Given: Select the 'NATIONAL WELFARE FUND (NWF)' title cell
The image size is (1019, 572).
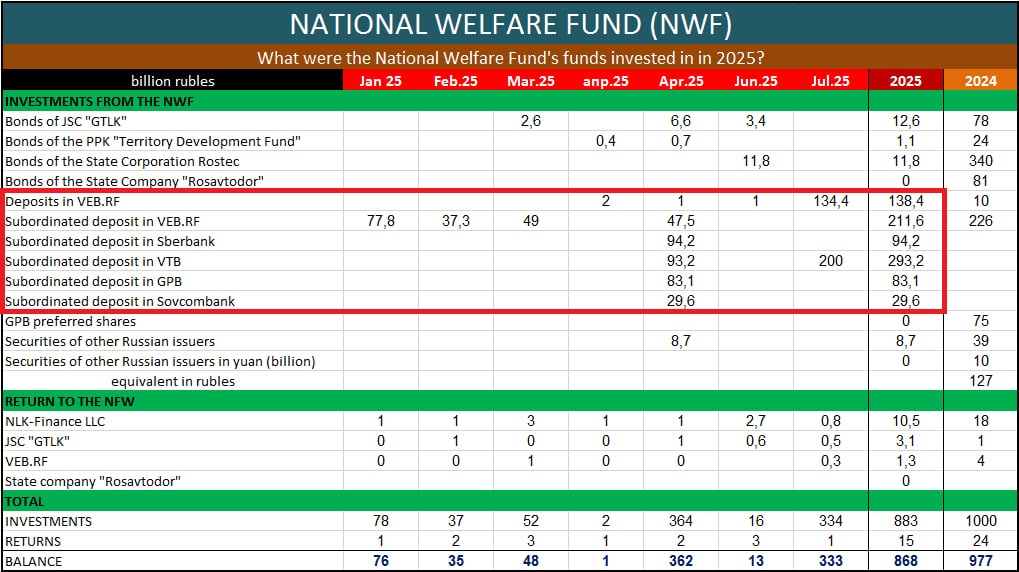Looking at the screenshot, I should click(x=510, y=24).
